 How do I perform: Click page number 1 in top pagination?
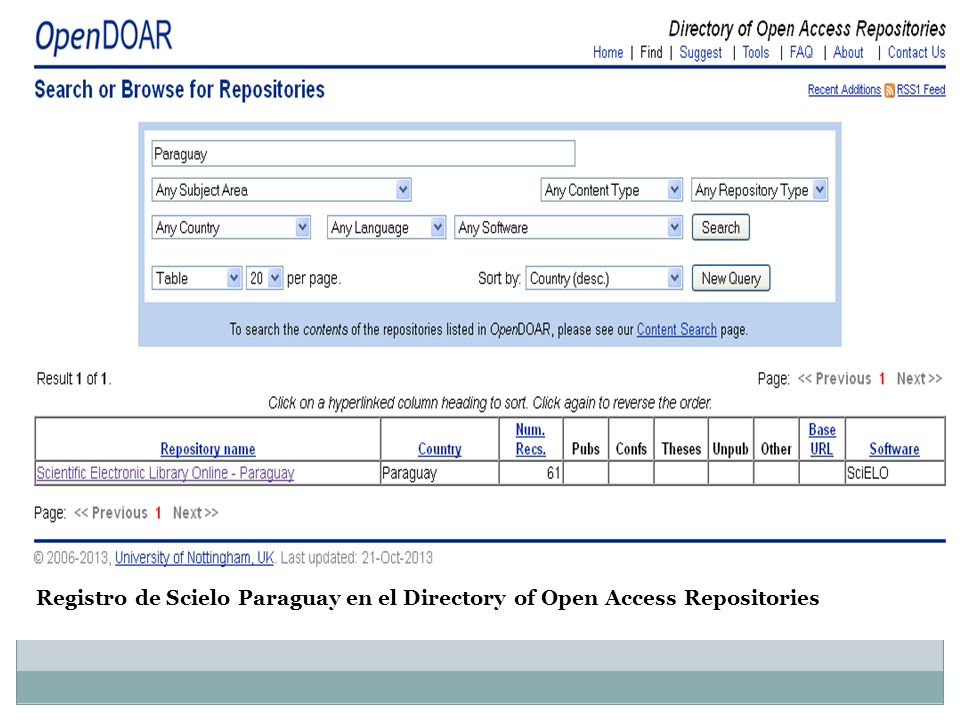point(882,379)
